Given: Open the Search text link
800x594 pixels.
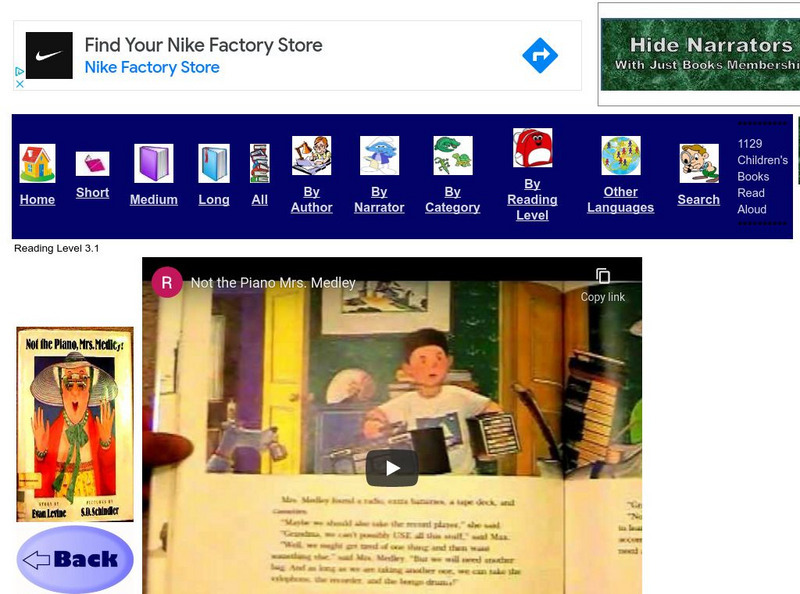Looking at the screenshot, I should click(x=698, y=200).
